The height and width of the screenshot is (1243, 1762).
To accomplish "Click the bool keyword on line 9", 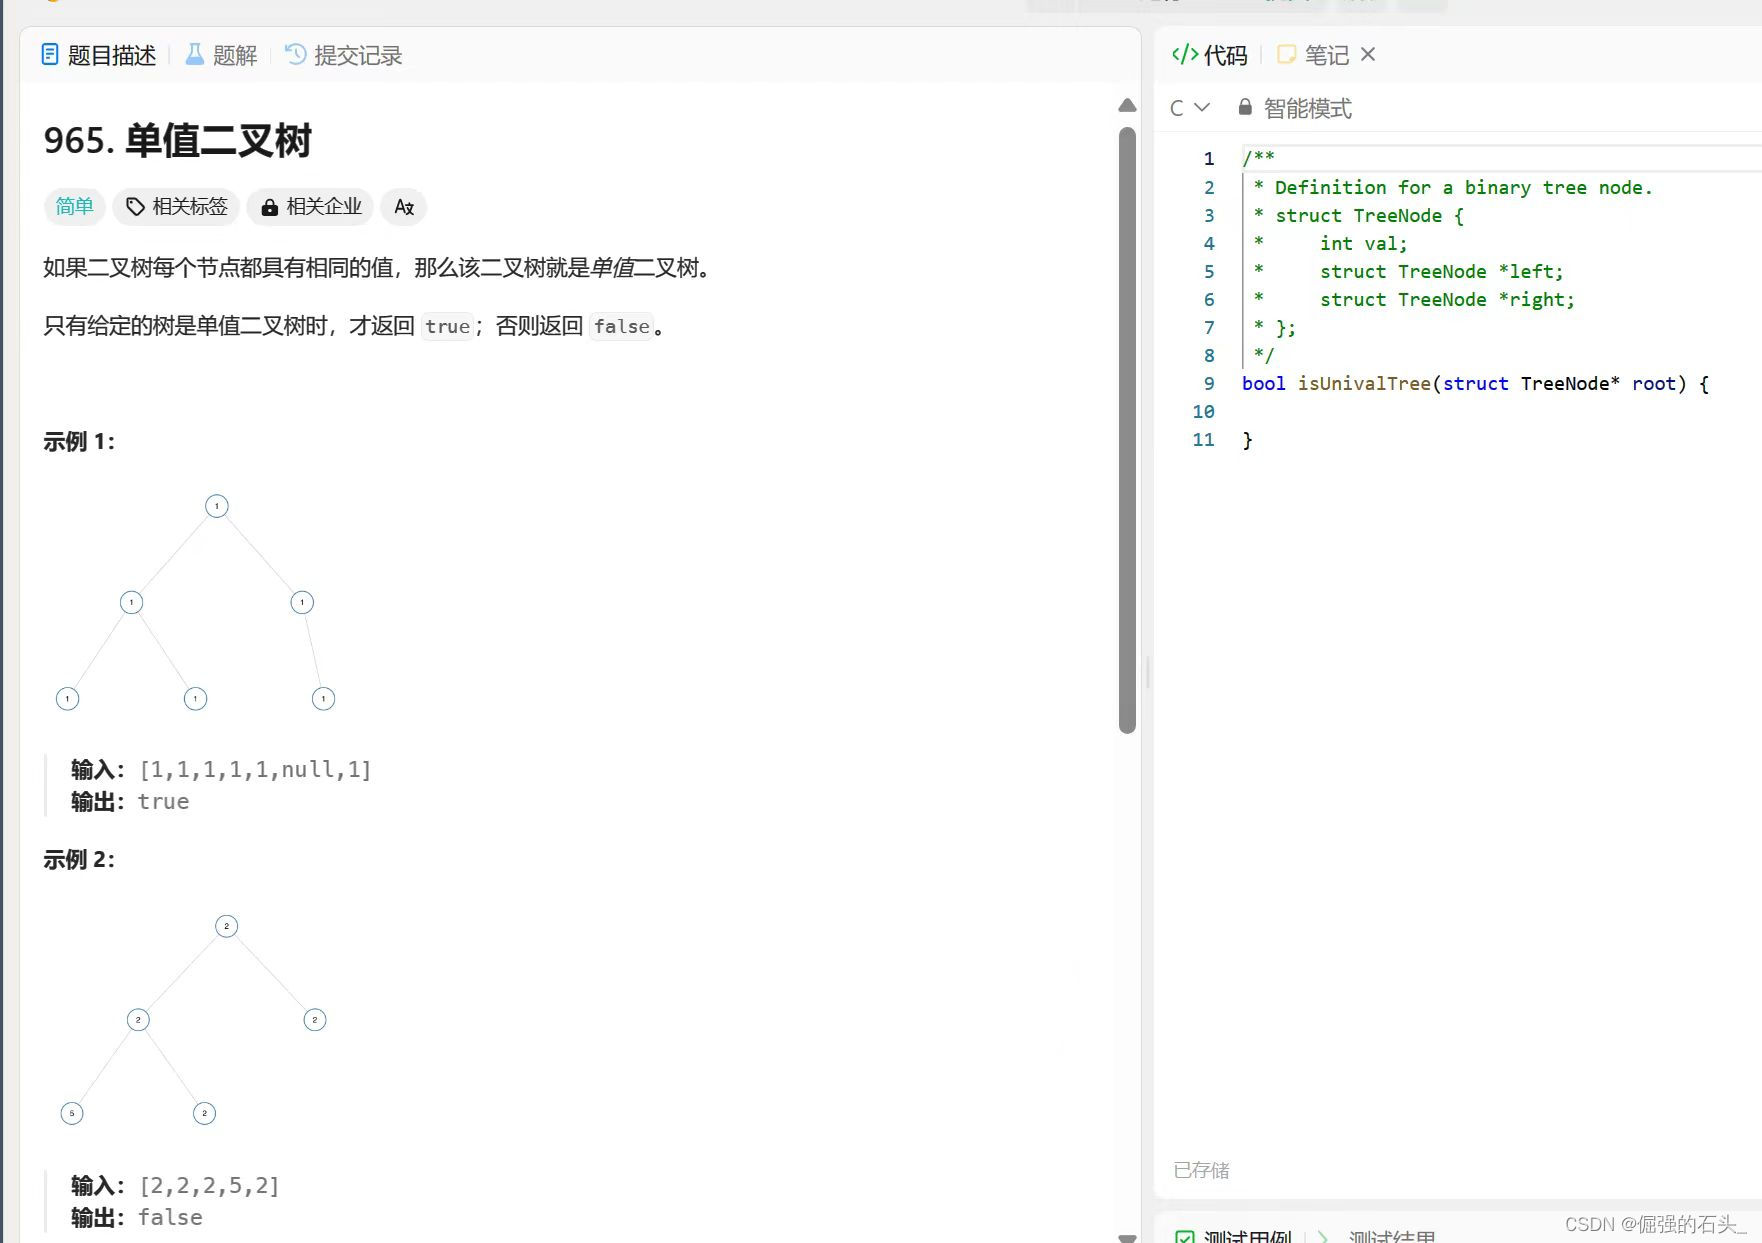I will [1264, 384].
